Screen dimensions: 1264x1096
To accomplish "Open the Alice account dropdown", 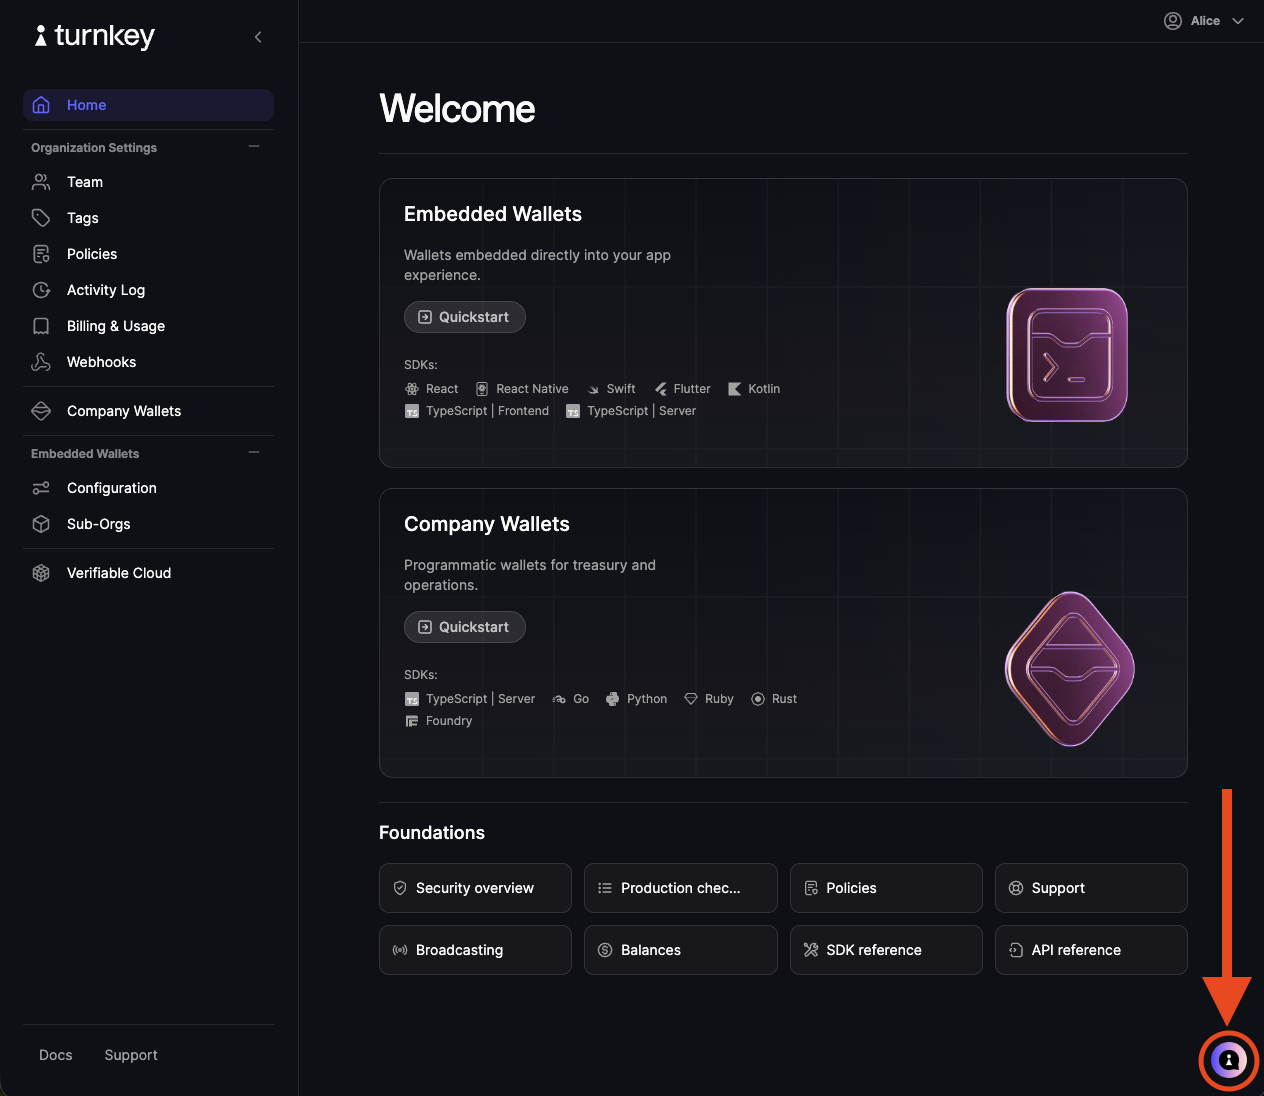I will (x=1204, y=21).
